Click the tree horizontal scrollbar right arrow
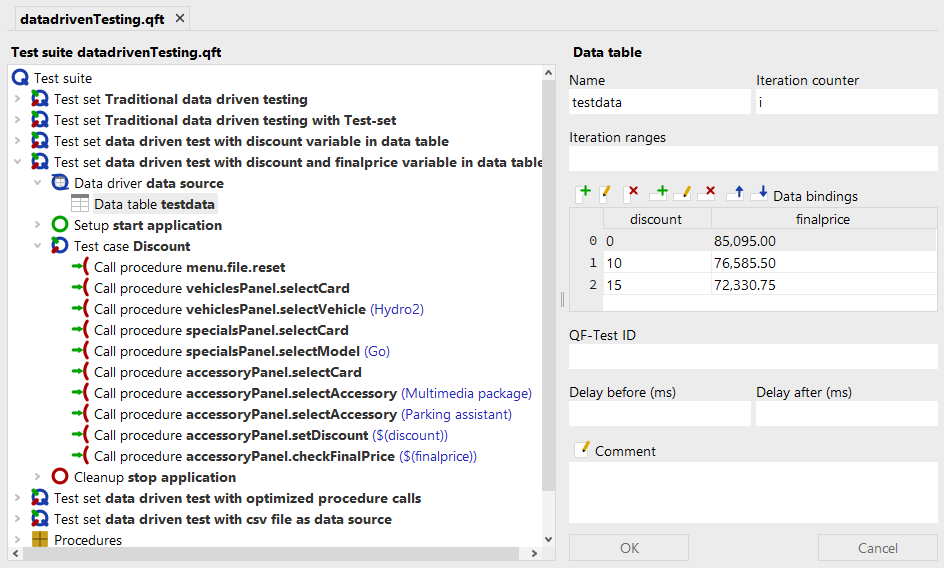 [x=534, y=553]
